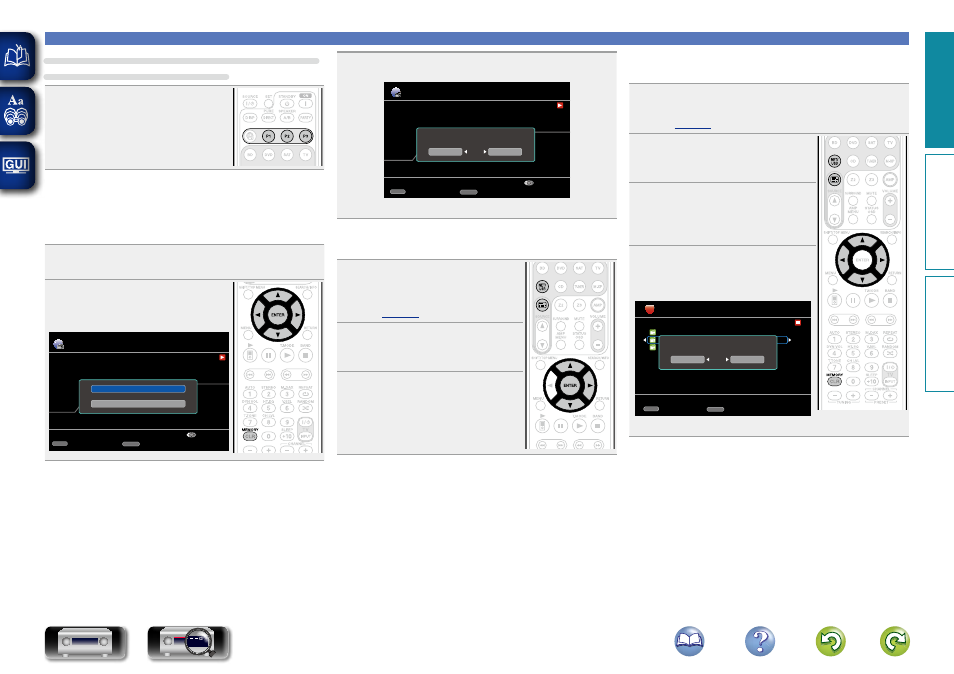The height and width of the screenshot is (674, 954).
Task: Switch to the lowest white tab on the right edge
Action: [x=939, y=335]
